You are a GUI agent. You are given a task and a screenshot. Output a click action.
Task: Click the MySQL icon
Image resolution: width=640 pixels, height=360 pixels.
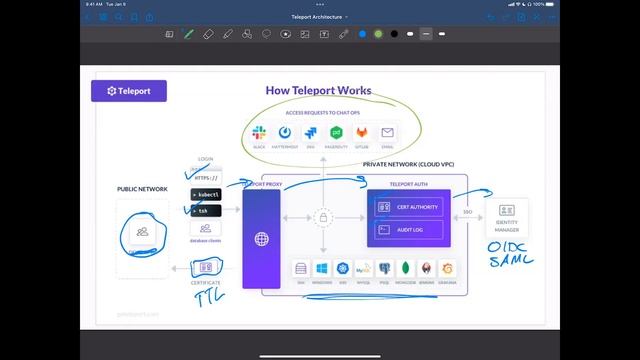pos(363,269)
